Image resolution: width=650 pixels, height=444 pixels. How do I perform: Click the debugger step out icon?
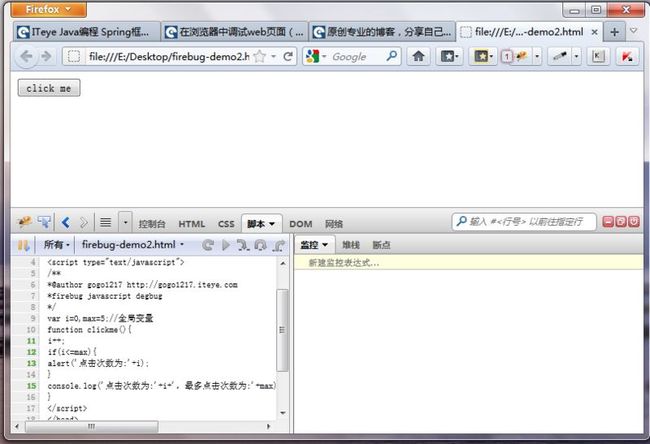tap(279, 245)
